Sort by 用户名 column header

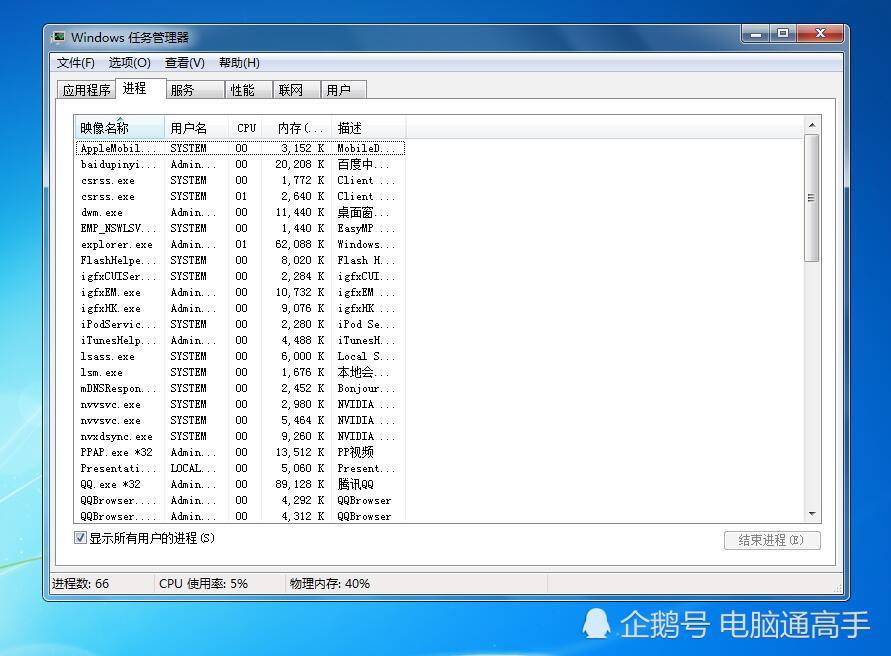[x=196, y=128]
